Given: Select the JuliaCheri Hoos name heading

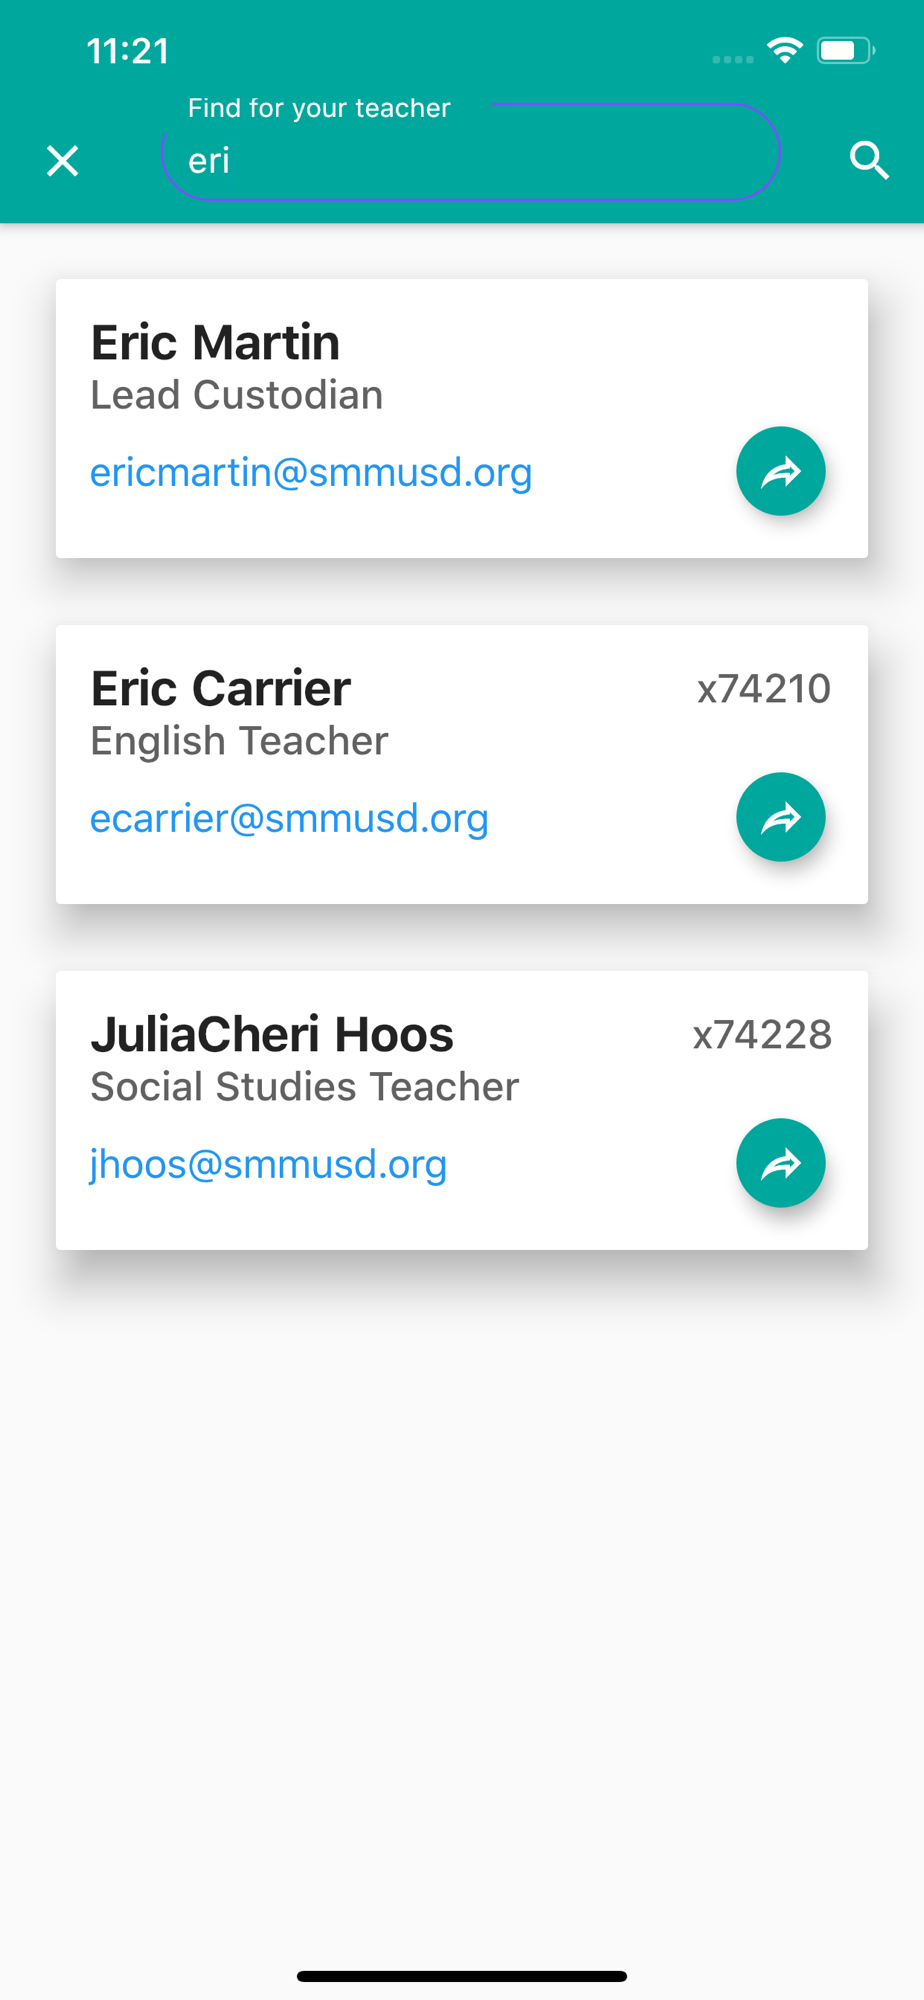Looking at the screenshot, I should coord(272,1034).
